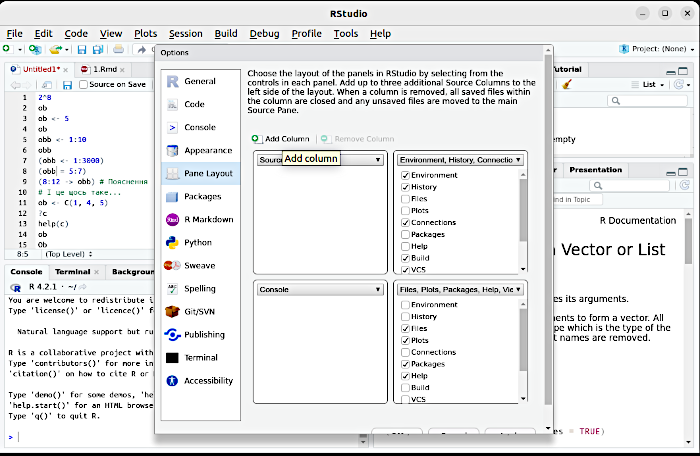Open Python options category

(x=200, y=243)
